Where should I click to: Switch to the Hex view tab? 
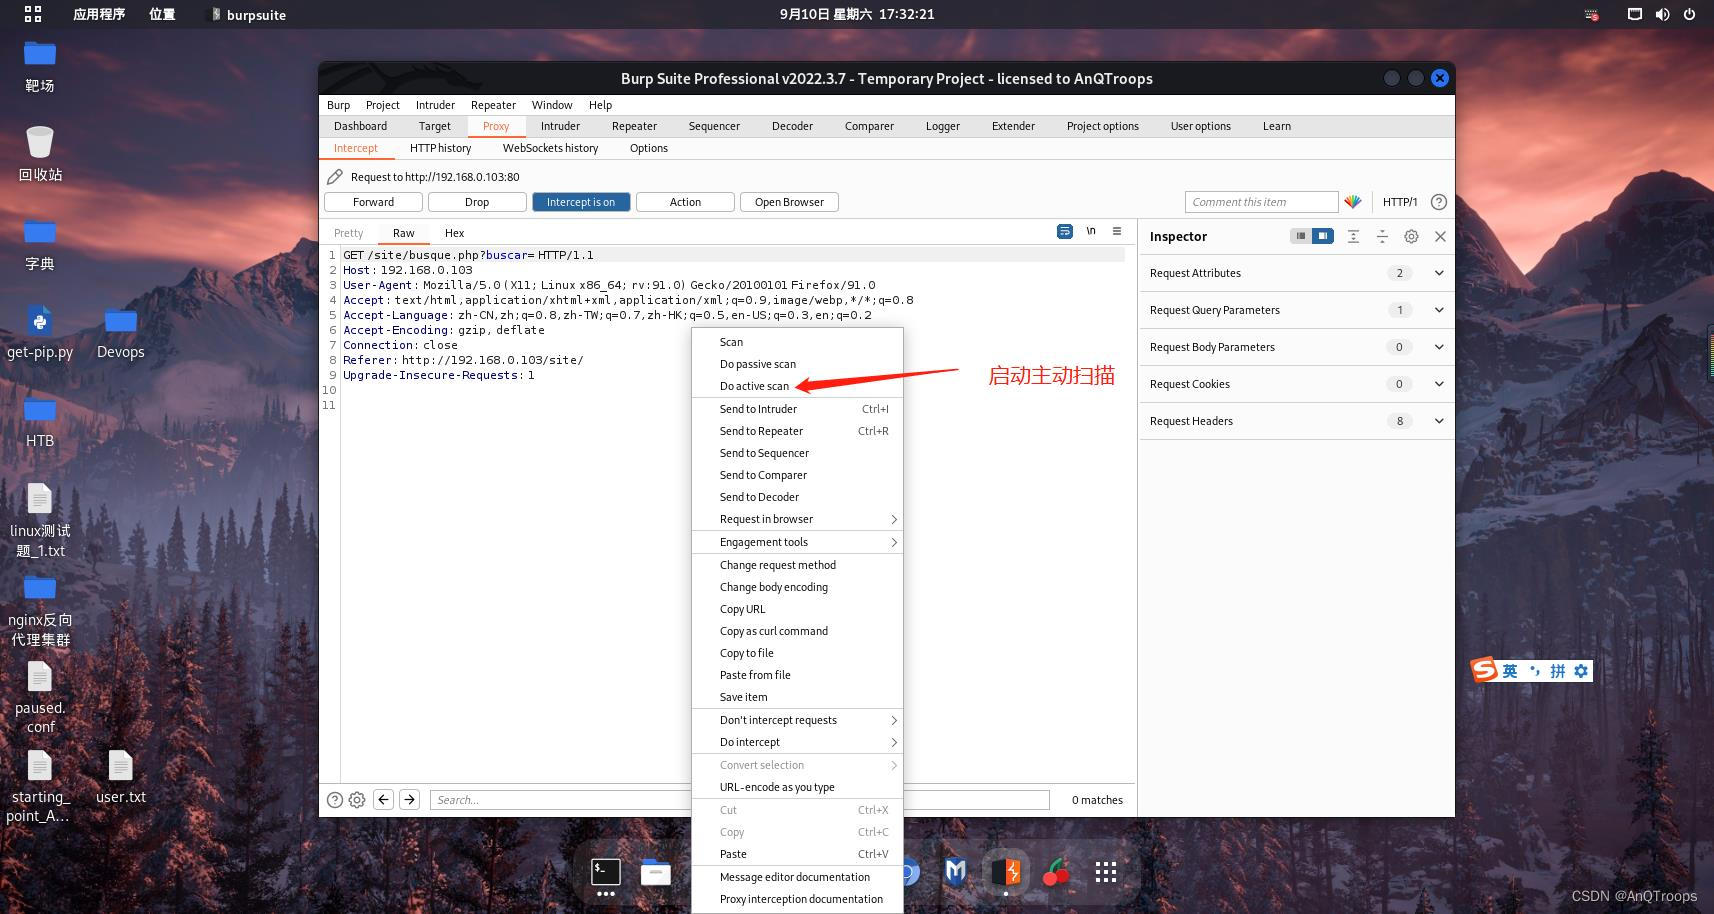[x=454, y=233]
